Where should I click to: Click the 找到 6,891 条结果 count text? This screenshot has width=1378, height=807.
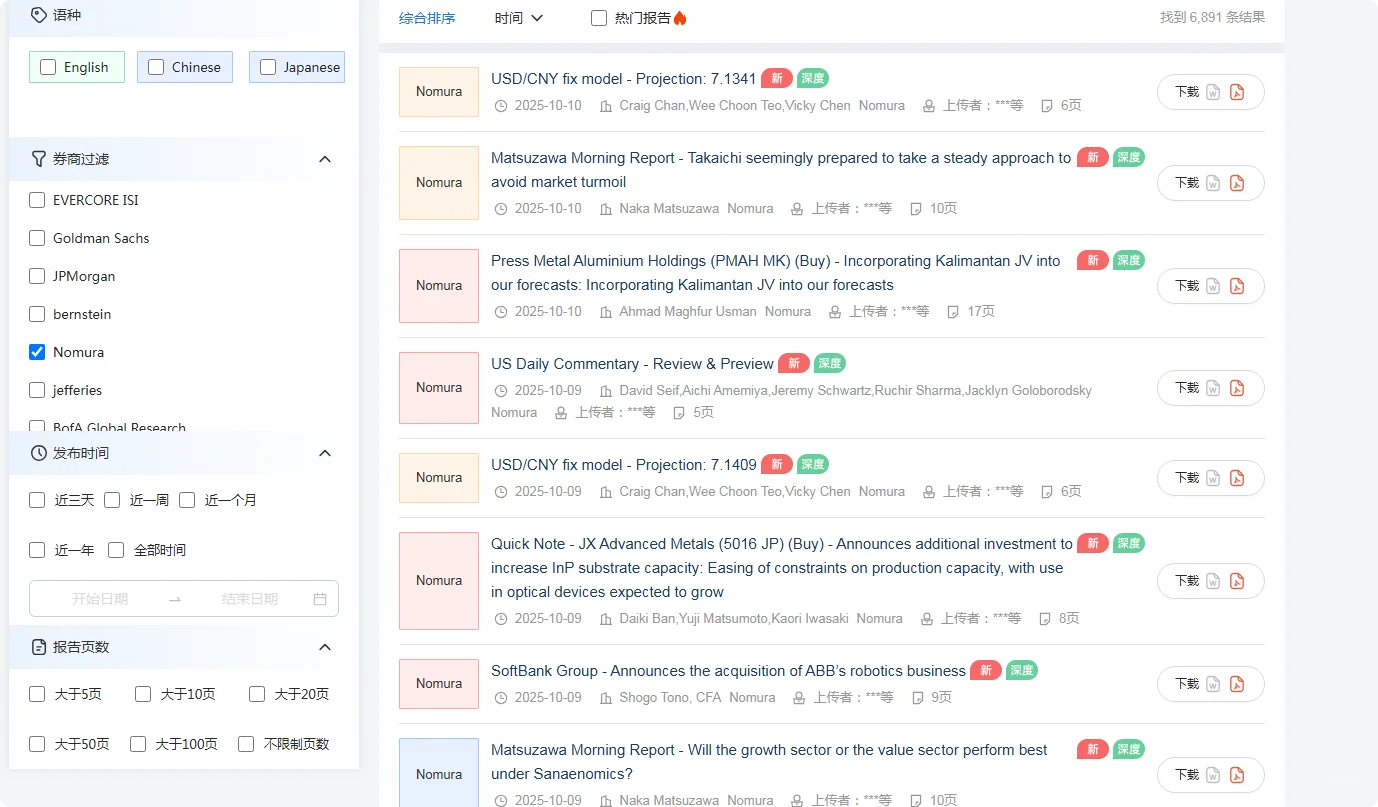1212,18
